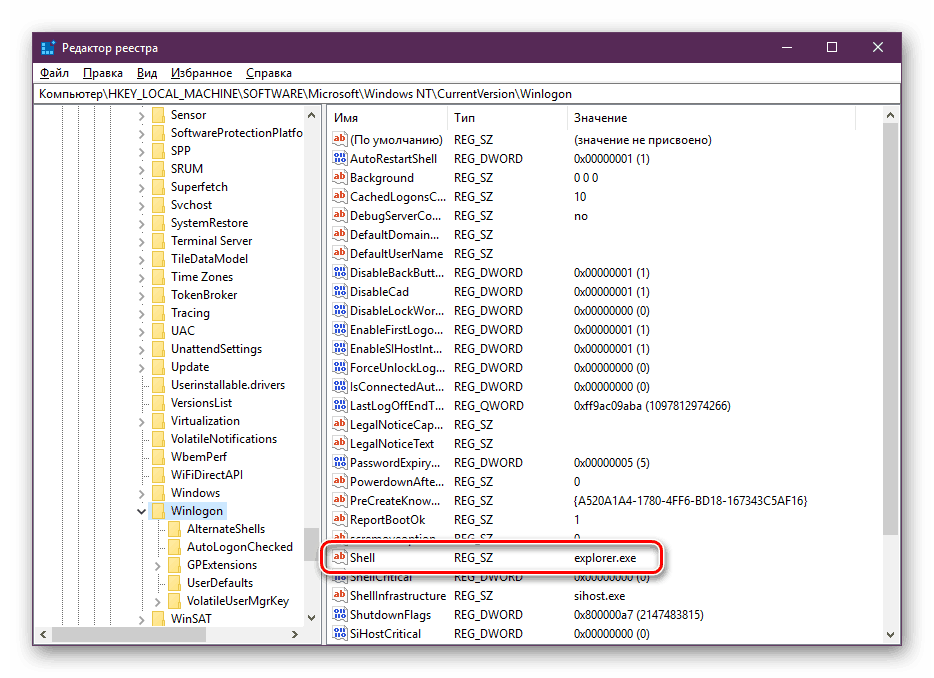Click the Winlogon folder icon
The image size is (934, 678).
(x=158, y=511)
